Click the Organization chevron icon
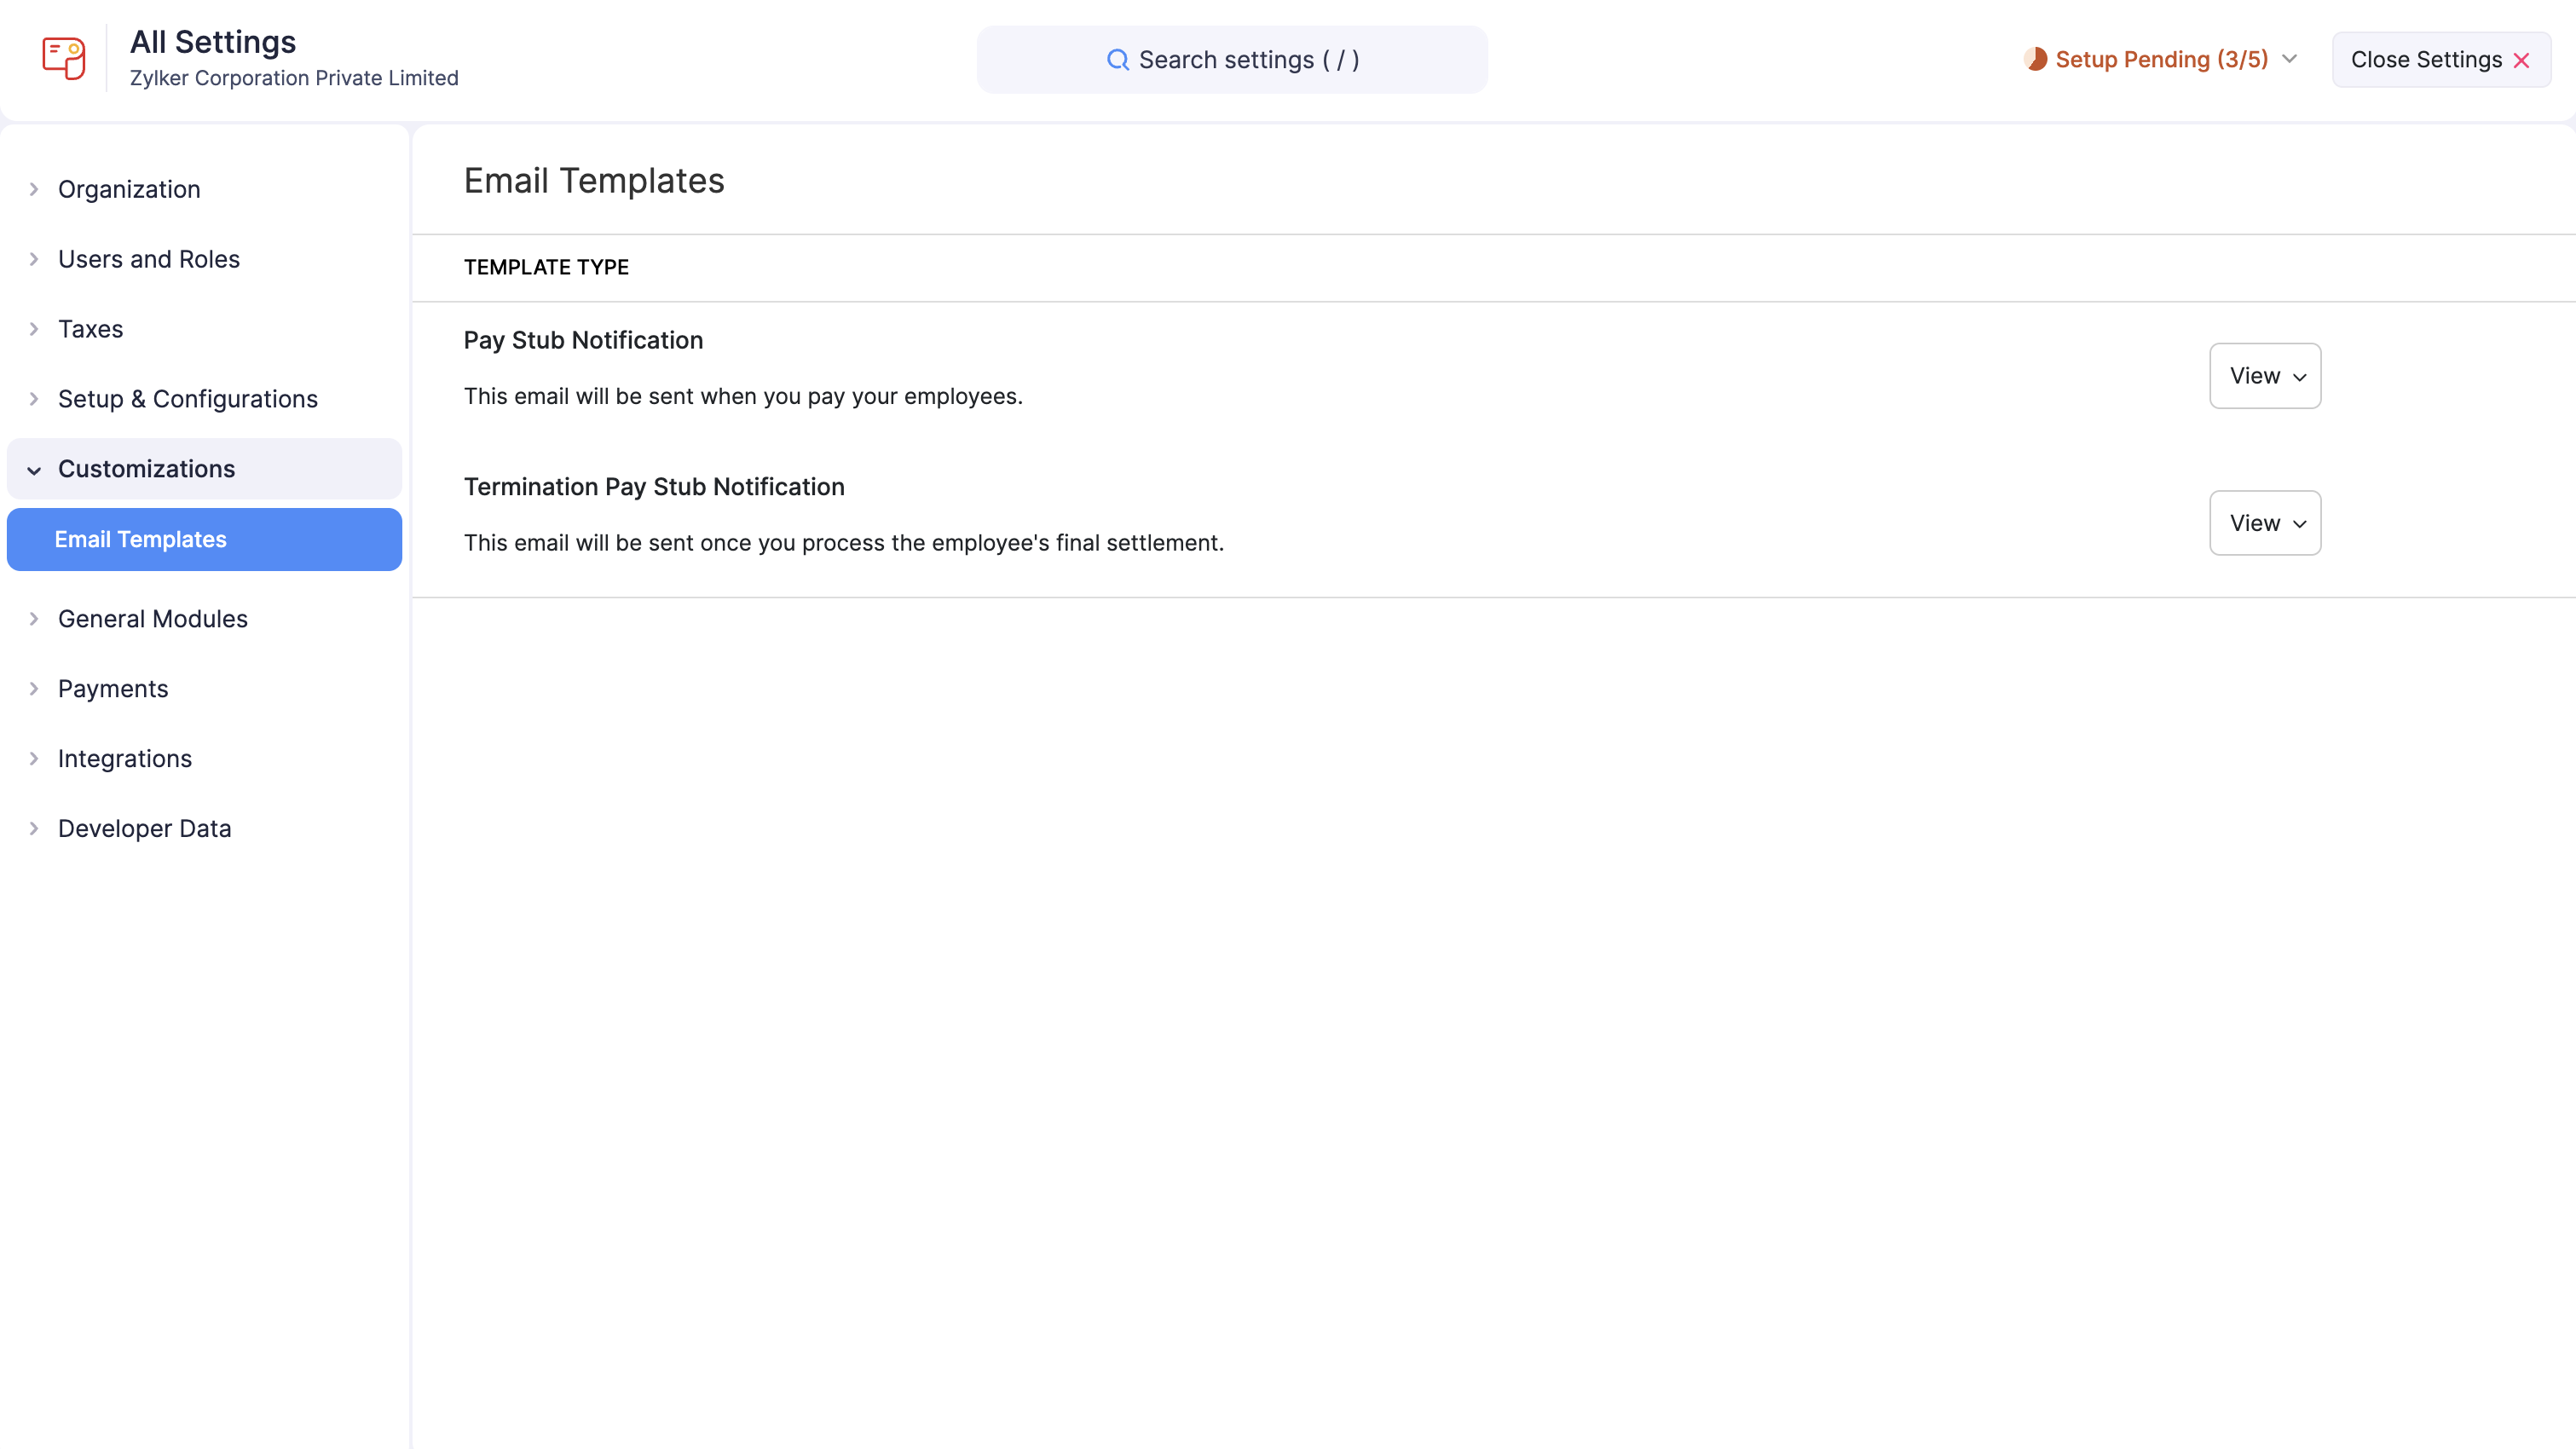 tap(33, 188)
